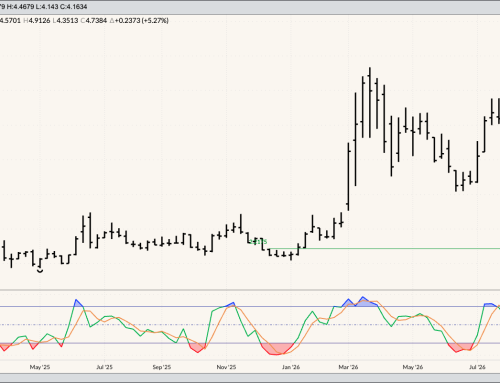Click the Jul '25 date axis label
500x383 pixels.
(x=104, y=367)
